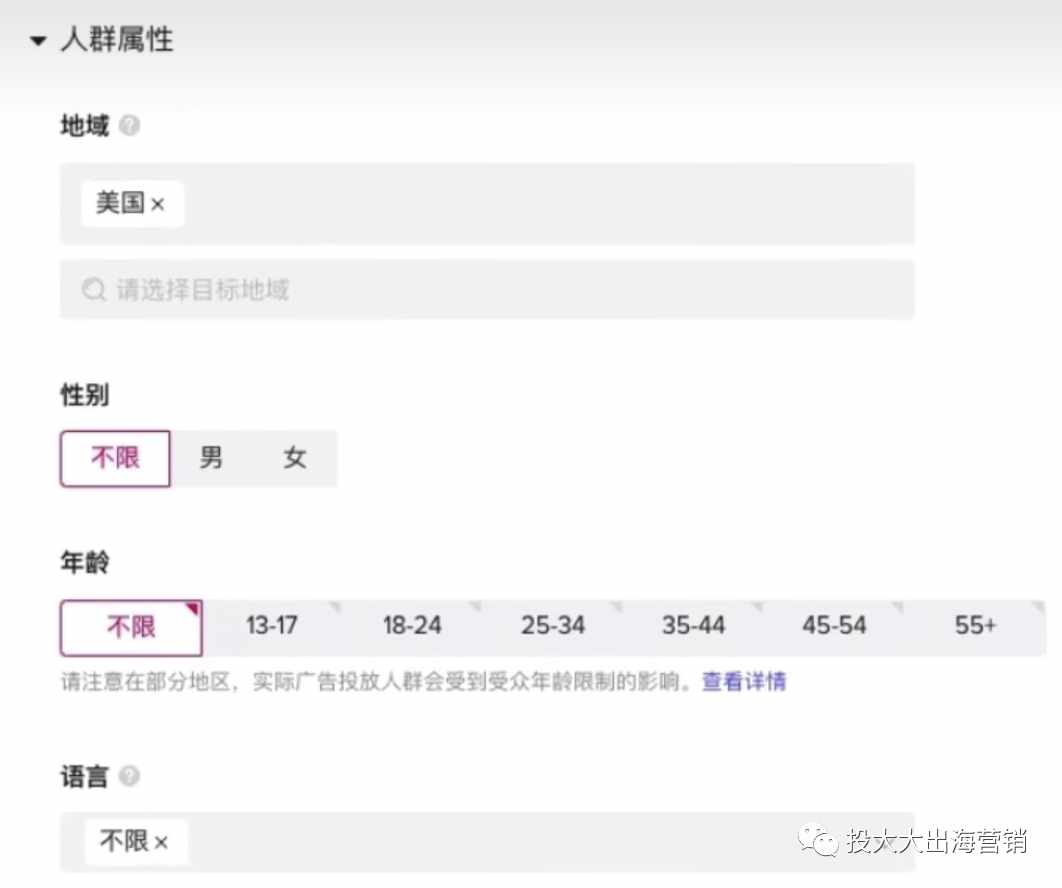Screen dimensions: 1062x888
Task: Remove the 不限 language tag
Action: coord(161,843)
